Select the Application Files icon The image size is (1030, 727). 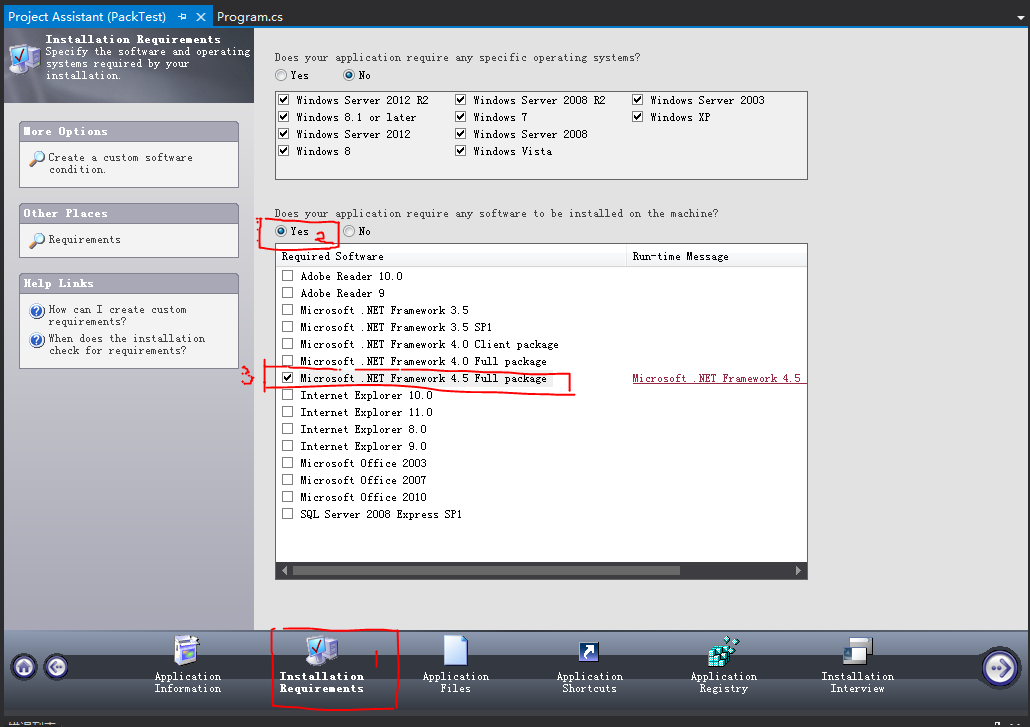455,652
